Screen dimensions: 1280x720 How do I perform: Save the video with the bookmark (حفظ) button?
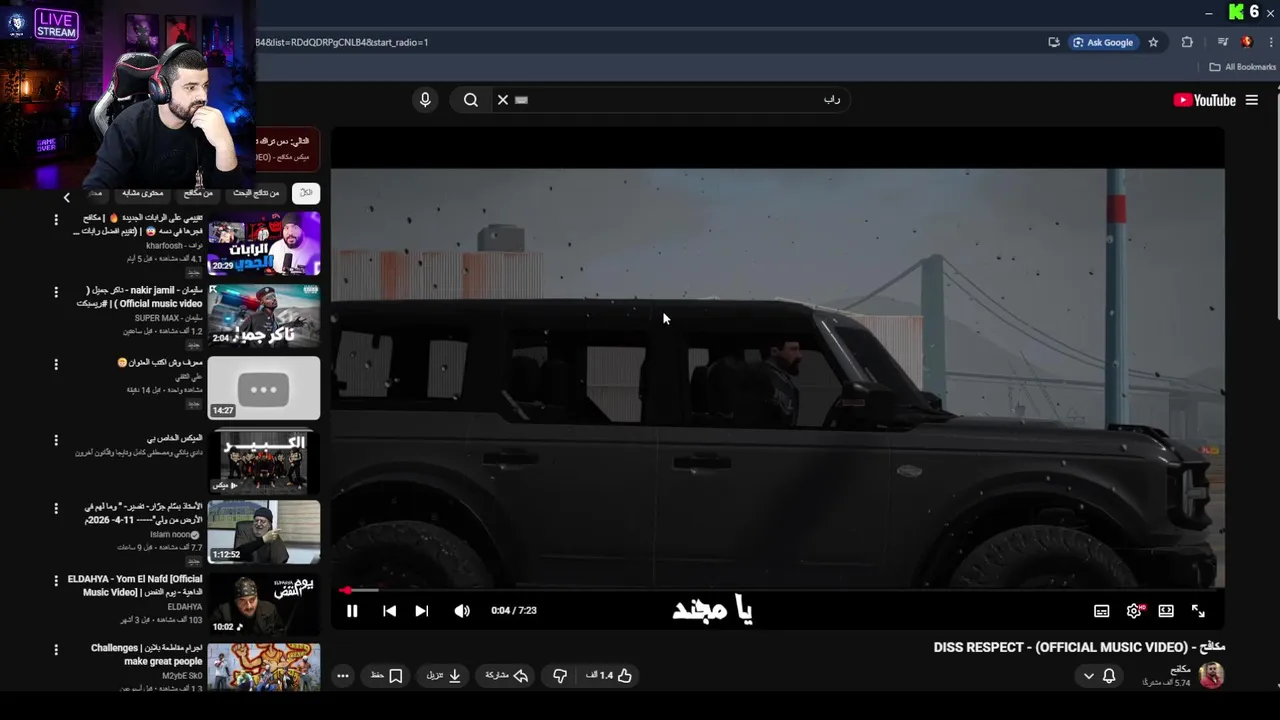[x=386, y=676]
